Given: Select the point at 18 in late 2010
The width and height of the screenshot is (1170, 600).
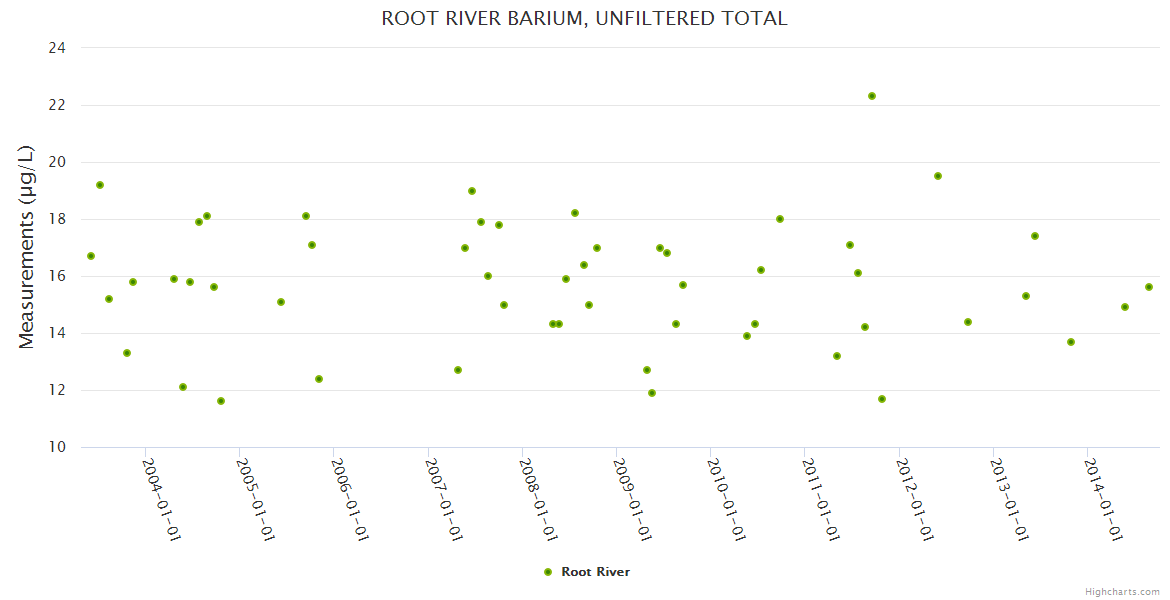Looking at the screenshot, I should (x=780, y=219).
